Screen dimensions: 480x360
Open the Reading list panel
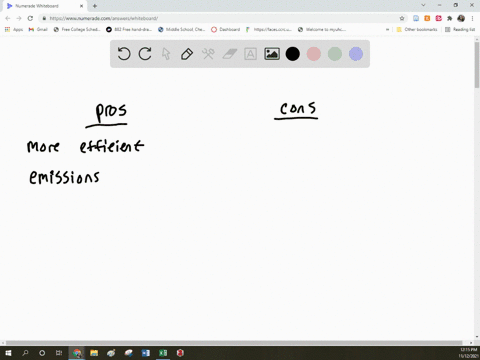point(460,29)
